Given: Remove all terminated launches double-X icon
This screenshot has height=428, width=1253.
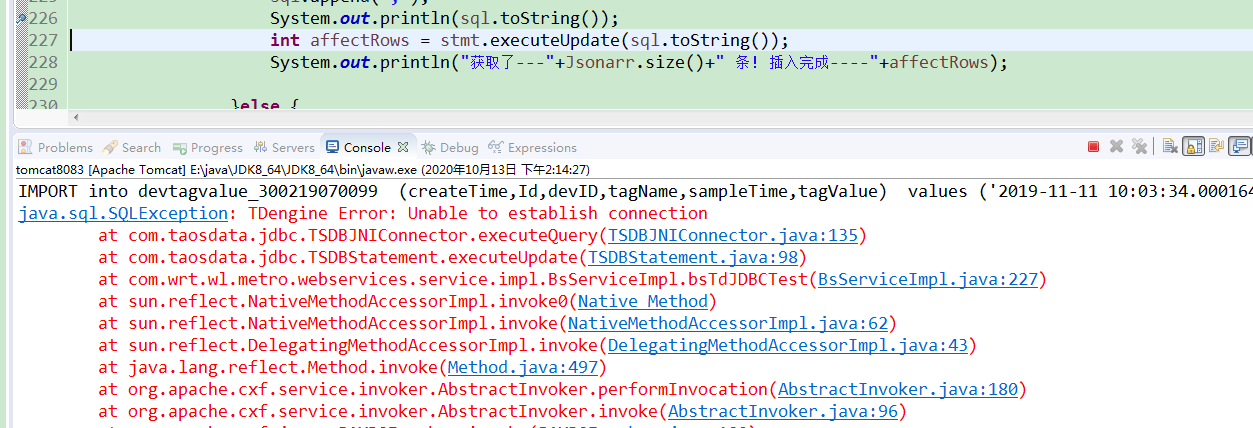Looking at the screenshot, I should coord(1139,147).
